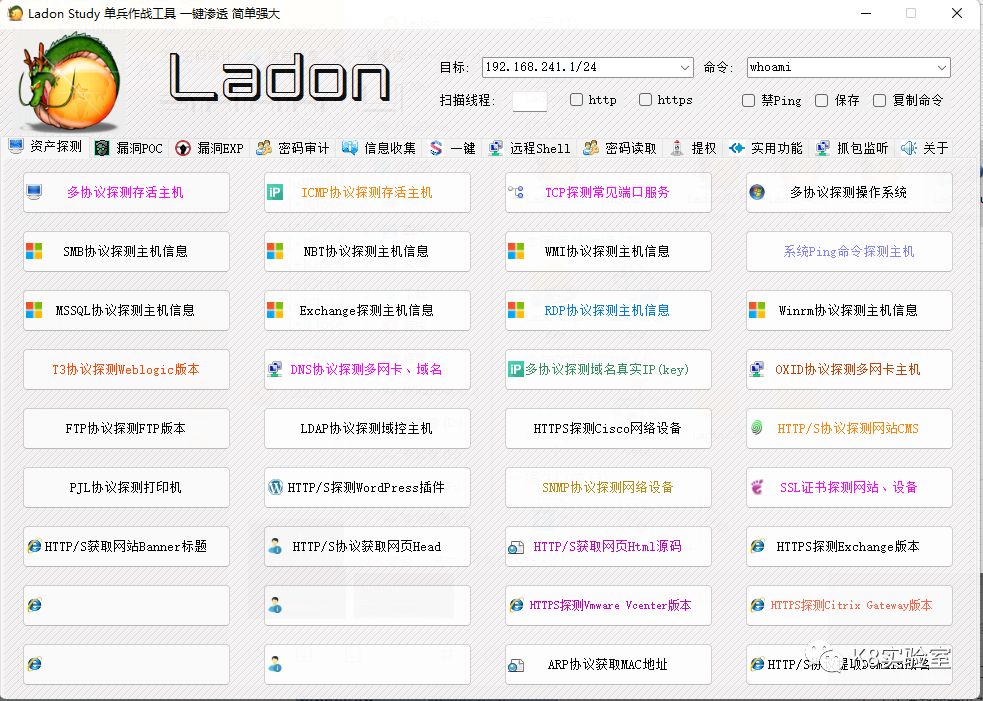Click the Windows flag icon on Winrm协议探测主机信息

(x=757, y=310)
